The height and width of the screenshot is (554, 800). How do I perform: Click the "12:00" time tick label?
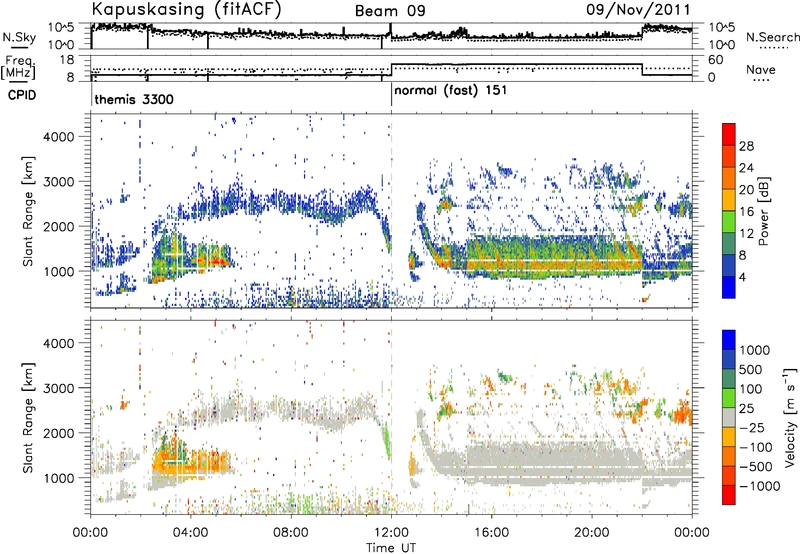click(391, 533)
